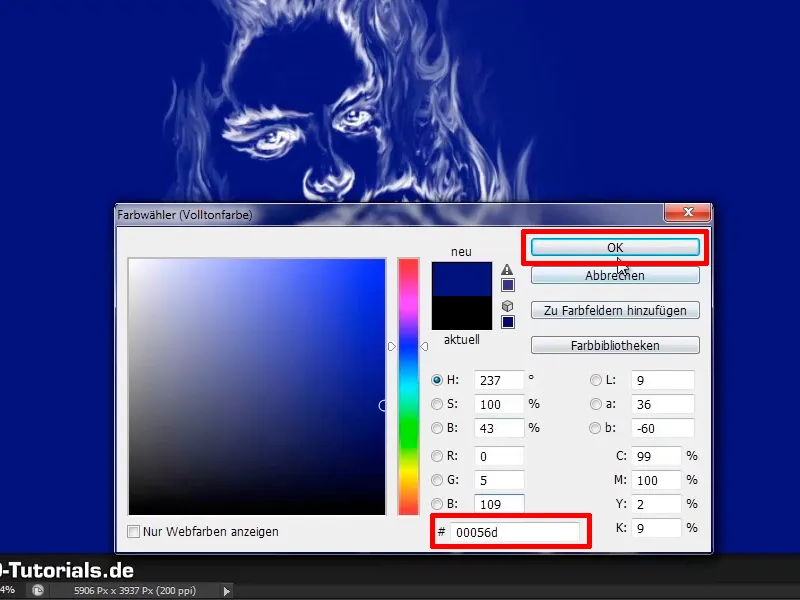The width and height of the screenshot is (800, 600).
Task: Click Zu Farbfeldern hinzufügen button
Action: tap(615, 310)
